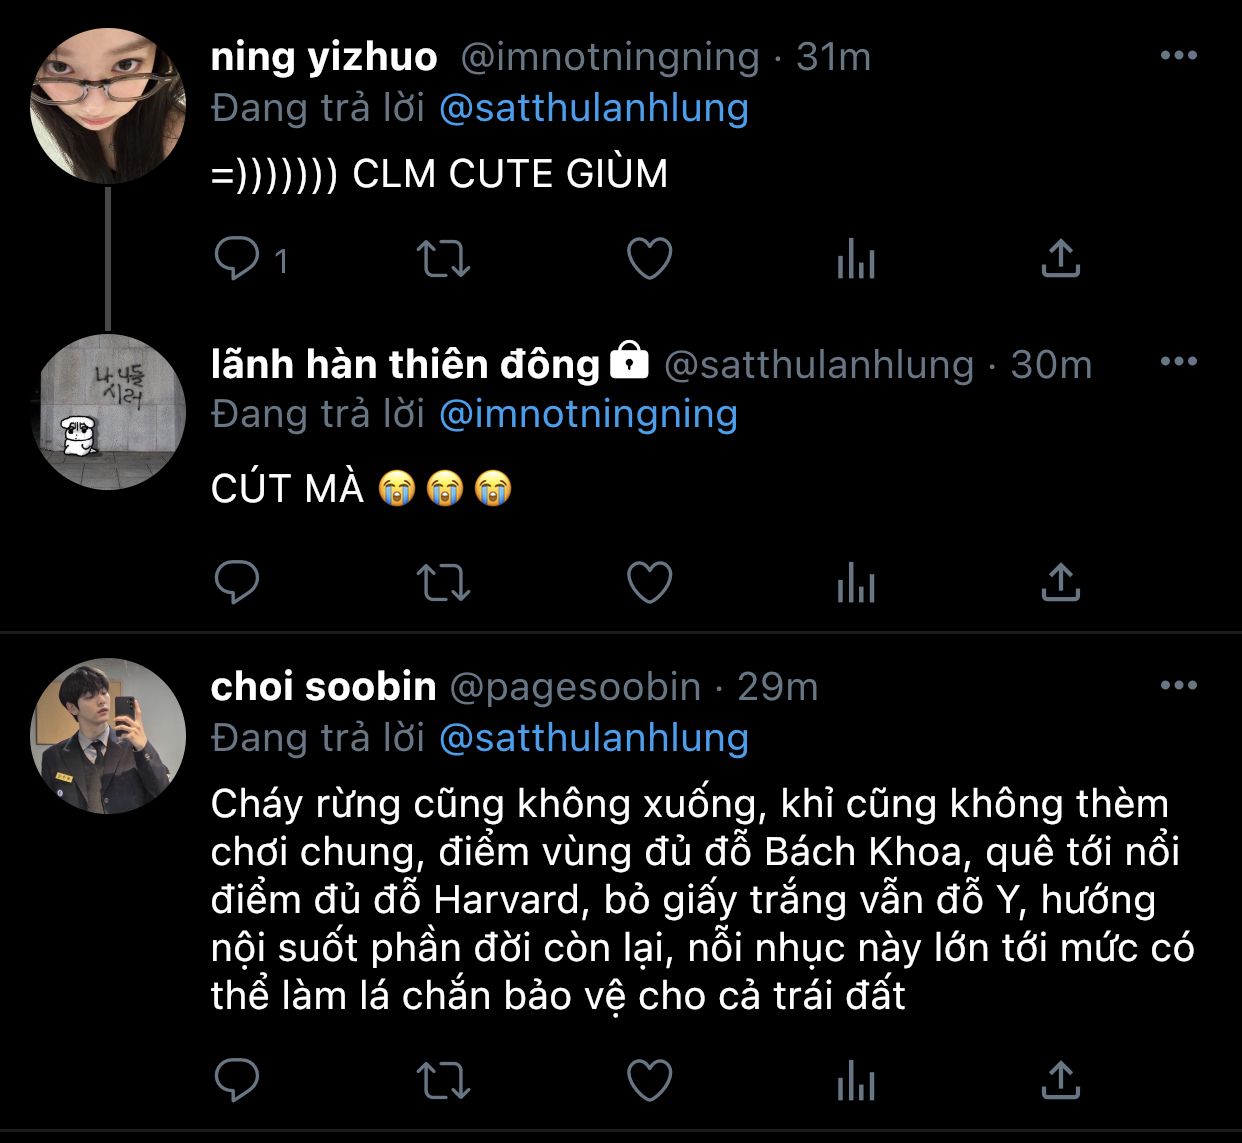This screenshot has height=1143, width=1242.
Task: Open choi soobin's profile picture
Action: point(109,734)
